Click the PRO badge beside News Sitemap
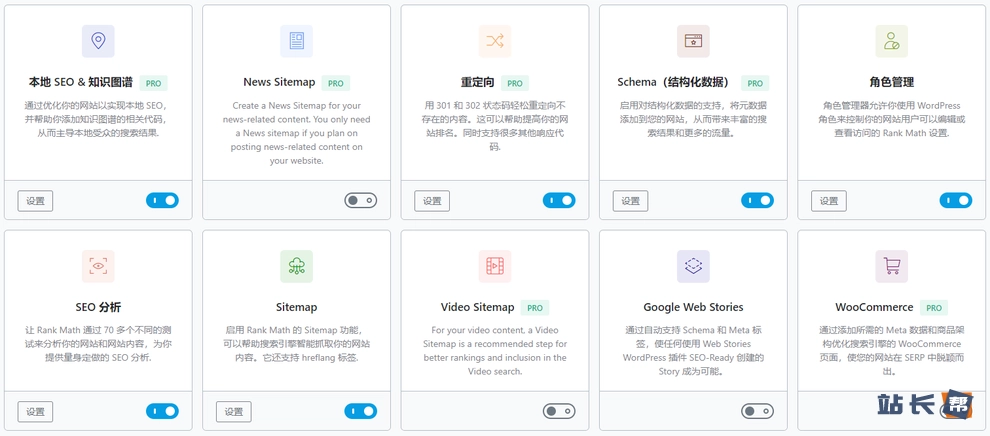 (x=336, y=83)
